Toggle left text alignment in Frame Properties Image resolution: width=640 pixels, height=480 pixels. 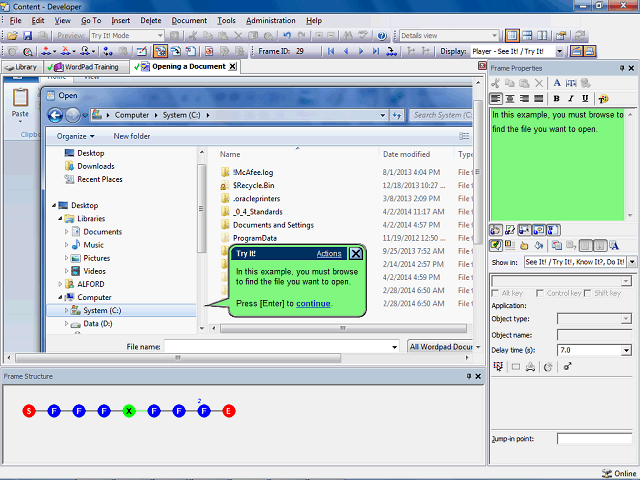tap(496, 99)
